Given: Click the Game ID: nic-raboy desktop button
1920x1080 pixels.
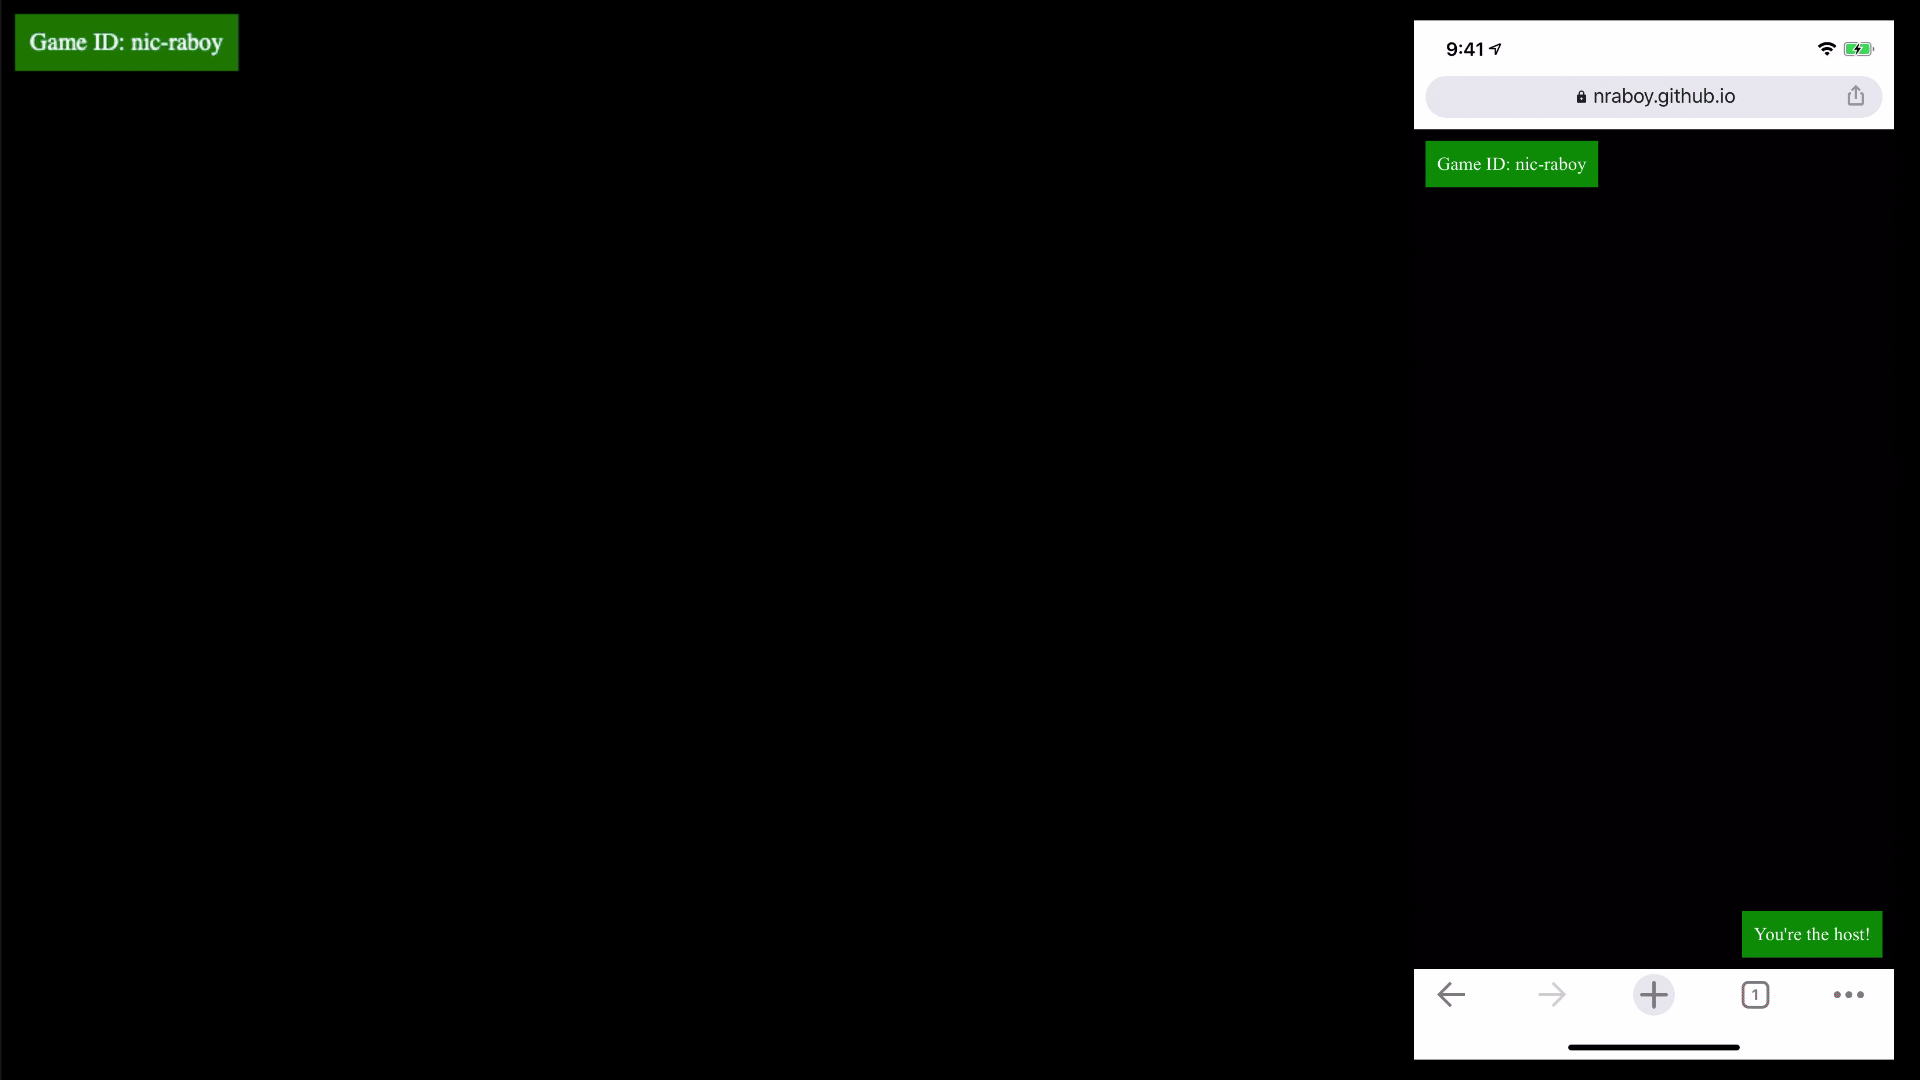Looking at the screenshot, I should point(125,42).
